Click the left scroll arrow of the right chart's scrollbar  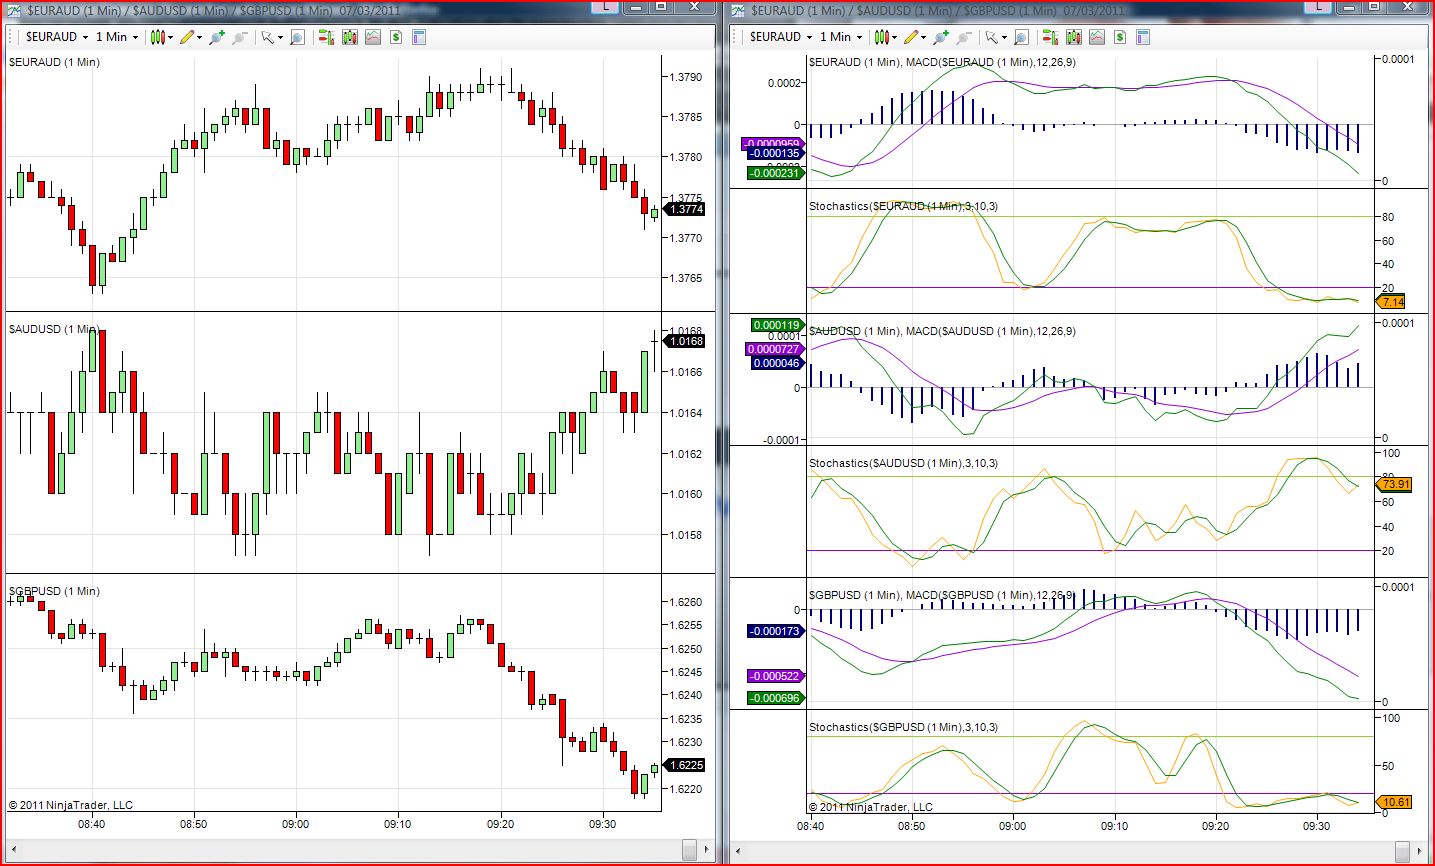[738, 850]
